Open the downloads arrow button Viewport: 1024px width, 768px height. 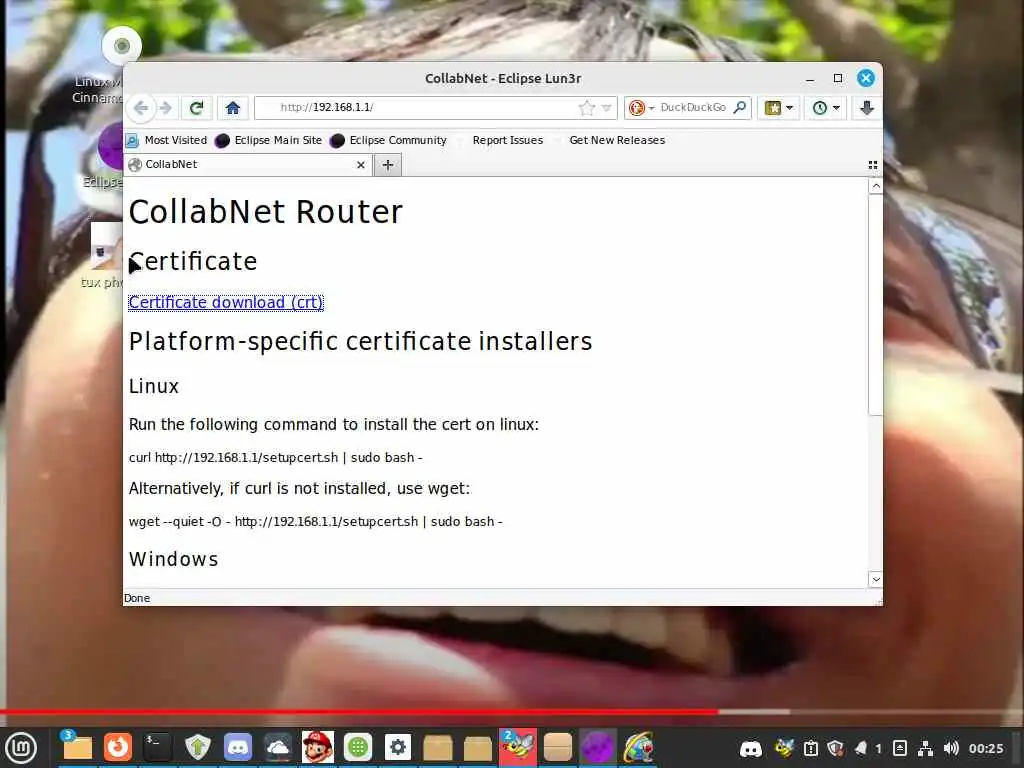[867, 108]
